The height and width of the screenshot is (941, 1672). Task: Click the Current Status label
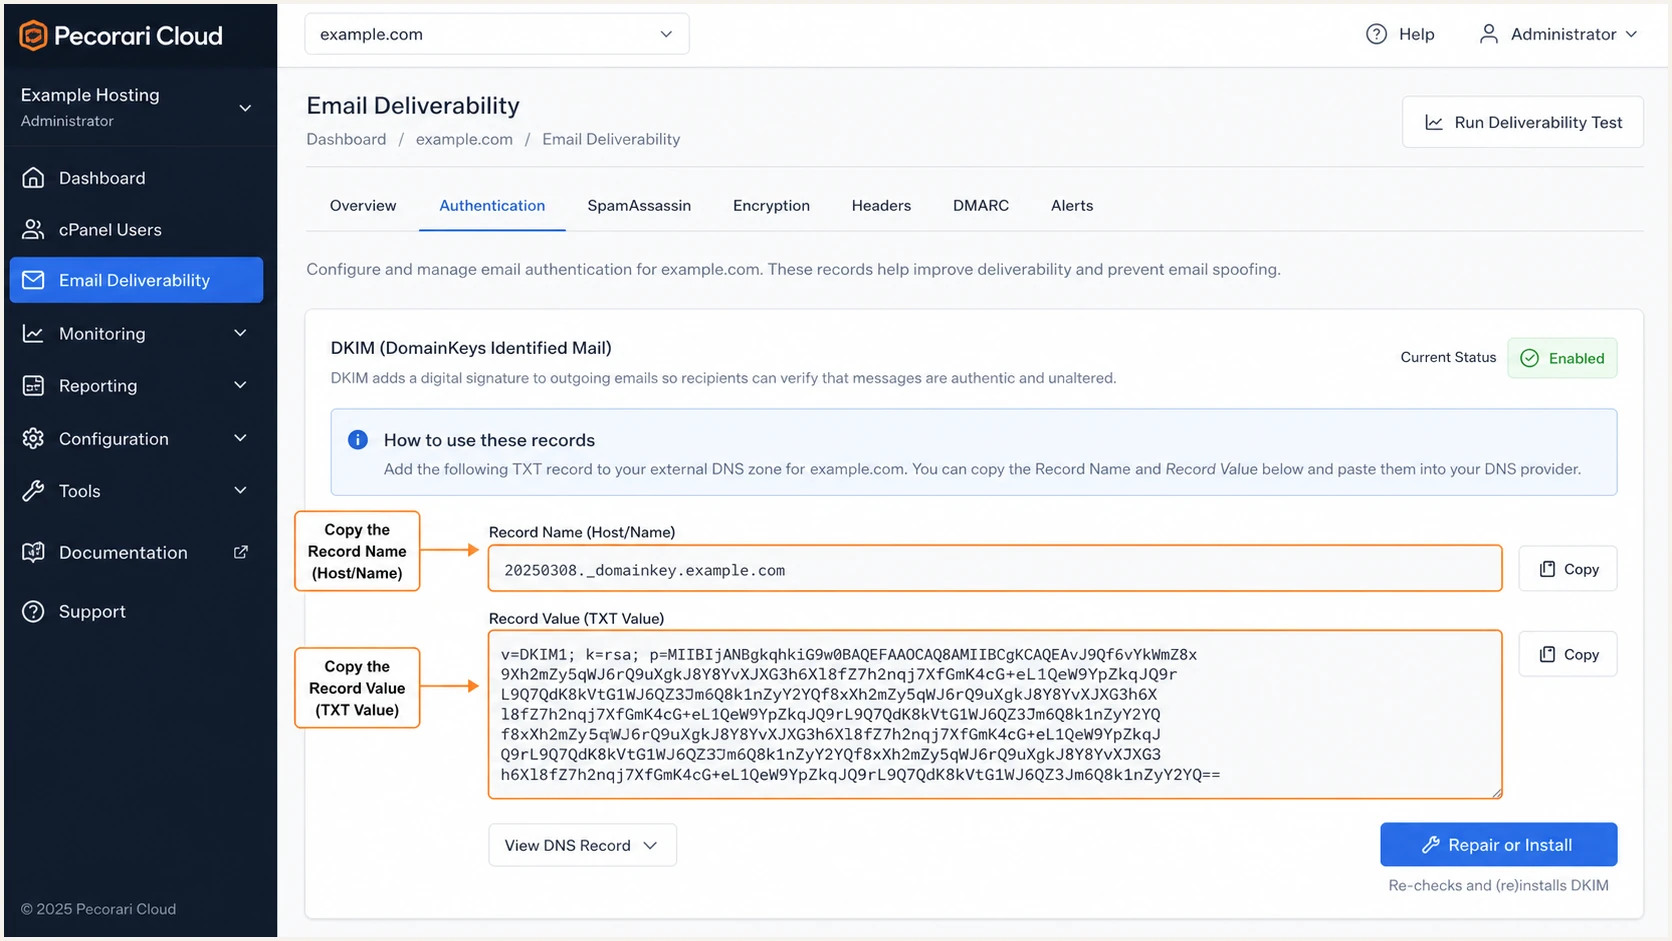coord(1448,357)
